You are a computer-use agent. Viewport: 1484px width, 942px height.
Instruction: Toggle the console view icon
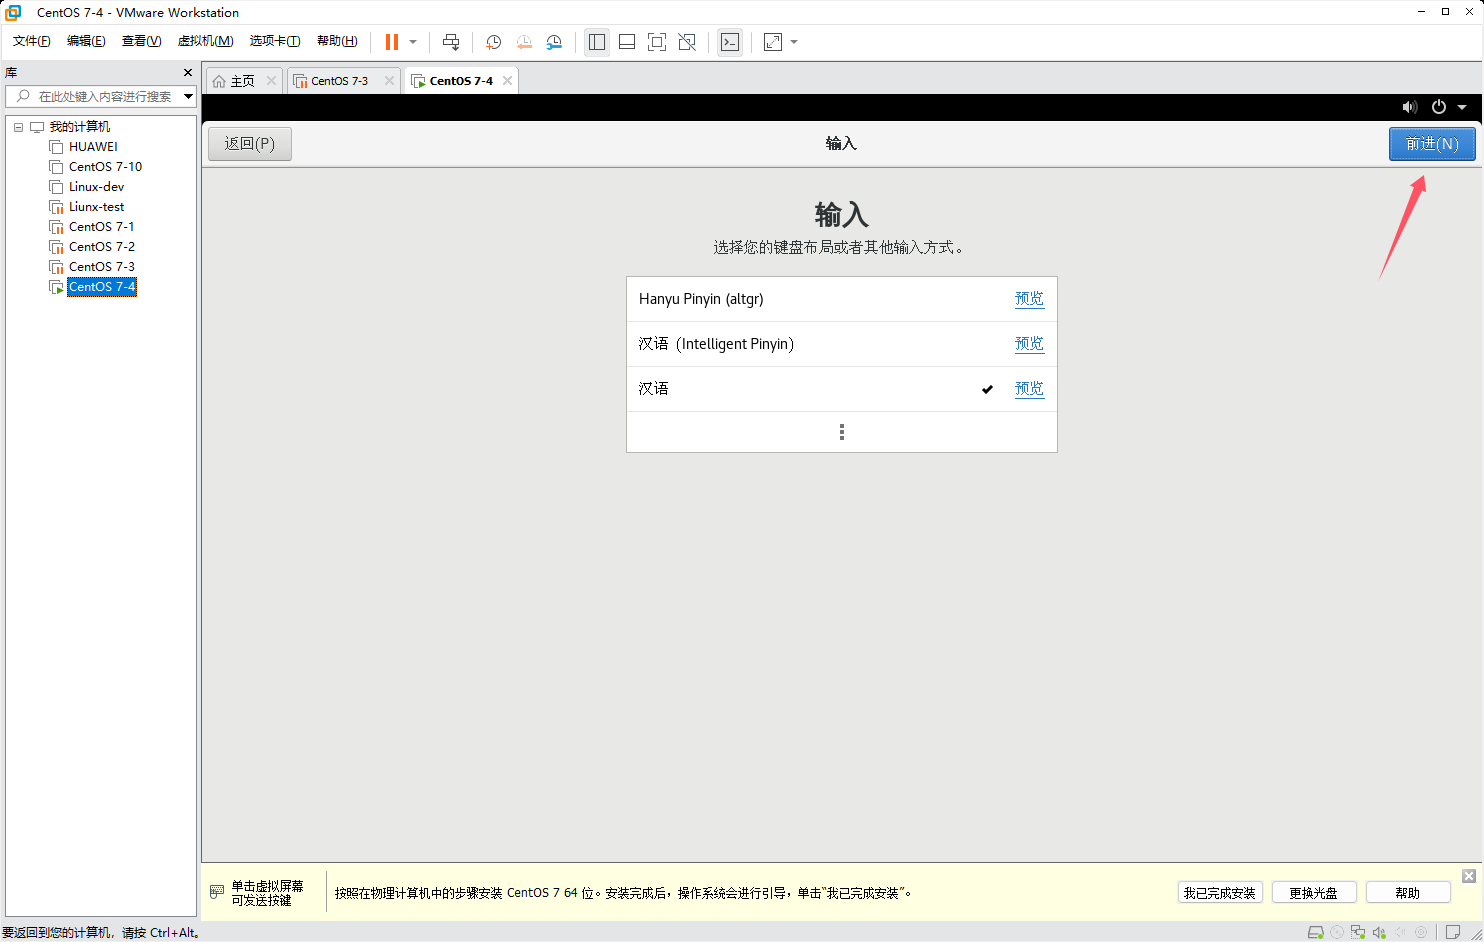(x=730, y=42)
